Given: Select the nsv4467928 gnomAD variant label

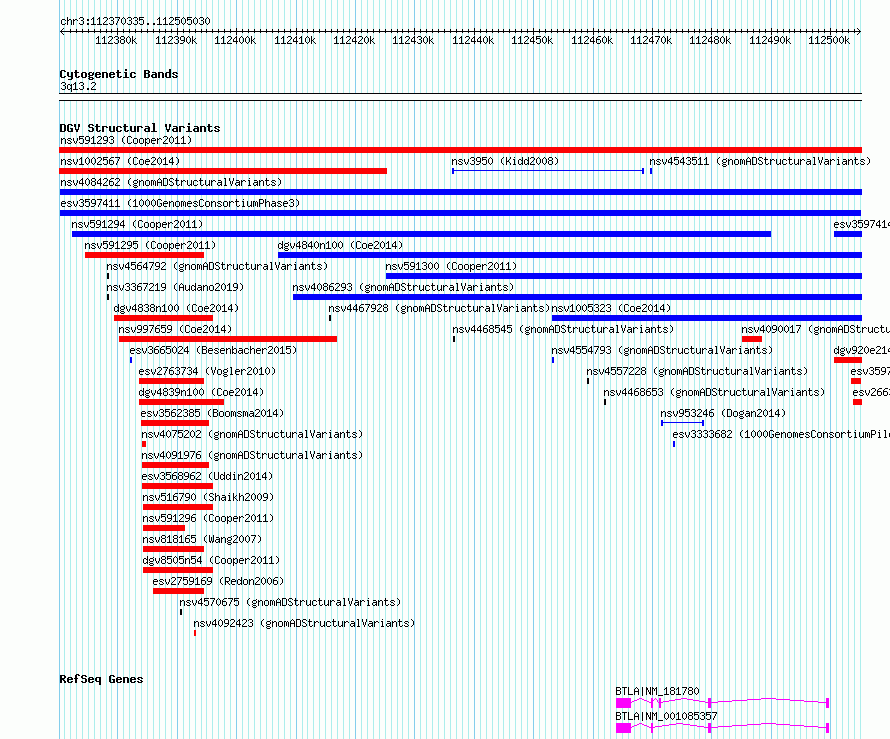Looking at the screenshot, I should click(x=439, y=308).
